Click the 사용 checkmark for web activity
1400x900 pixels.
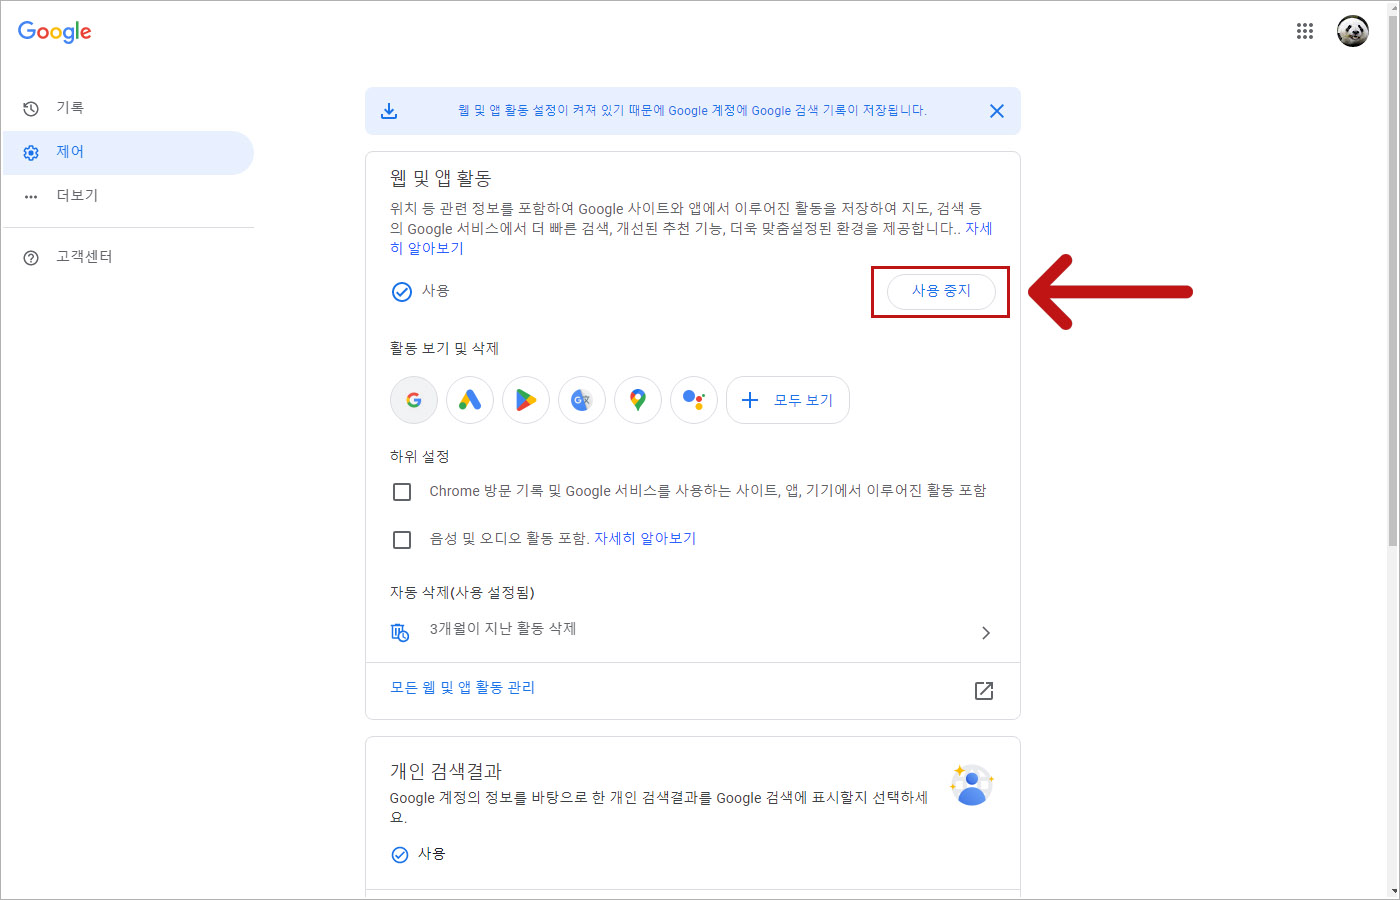click(401, 292)
